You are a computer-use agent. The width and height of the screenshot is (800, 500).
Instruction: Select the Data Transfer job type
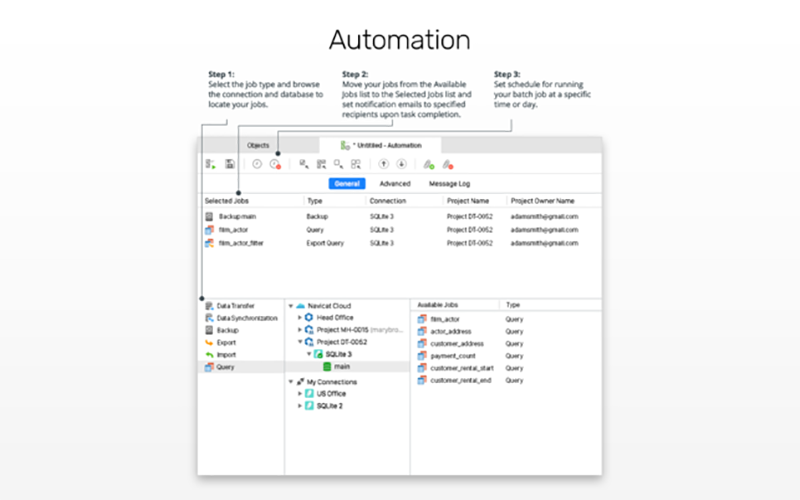[x=237, y=305]
